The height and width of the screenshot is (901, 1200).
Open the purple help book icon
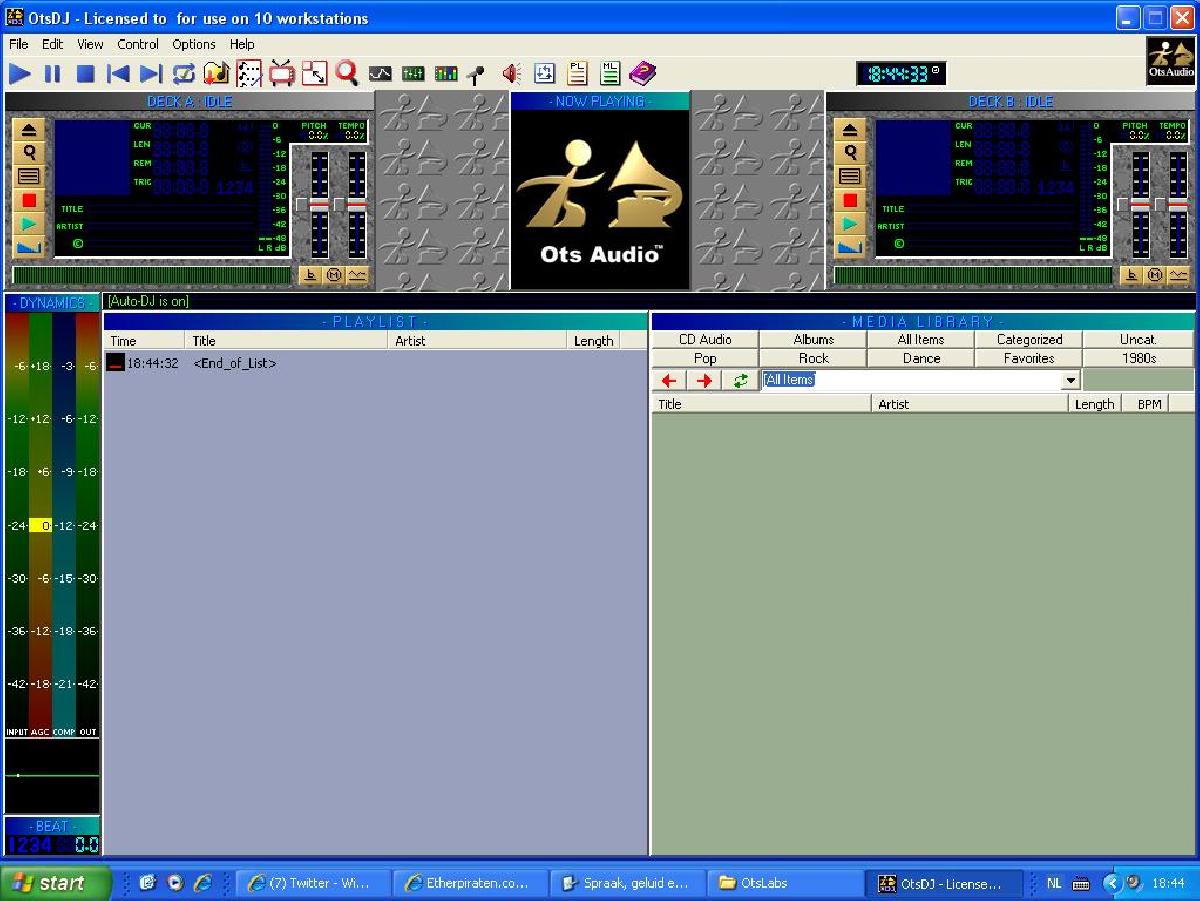(642, 73)
